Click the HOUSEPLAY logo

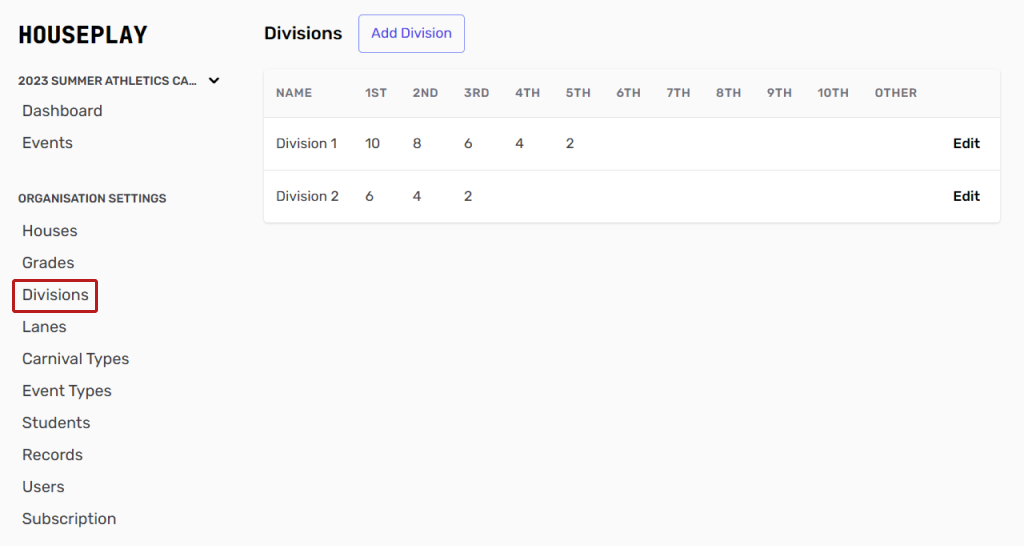83,35
